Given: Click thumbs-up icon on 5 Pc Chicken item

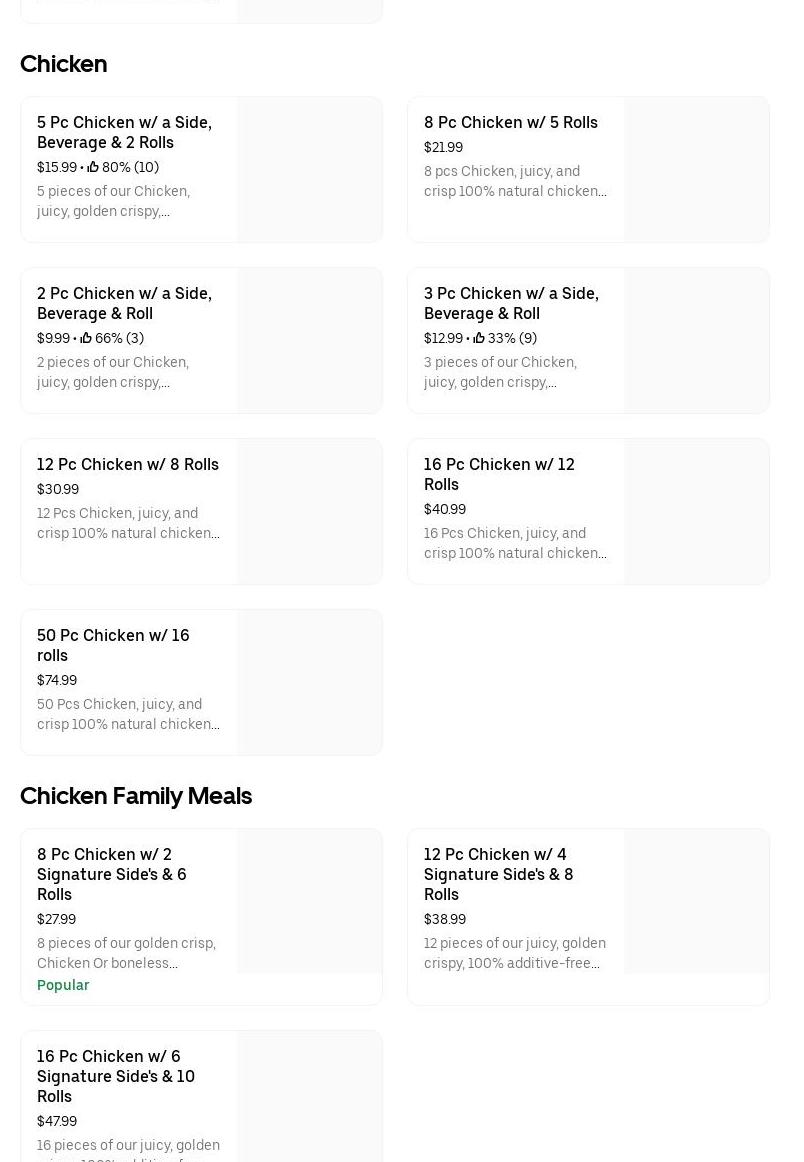Looking at the screenshot, I should (x=93, y=167).
